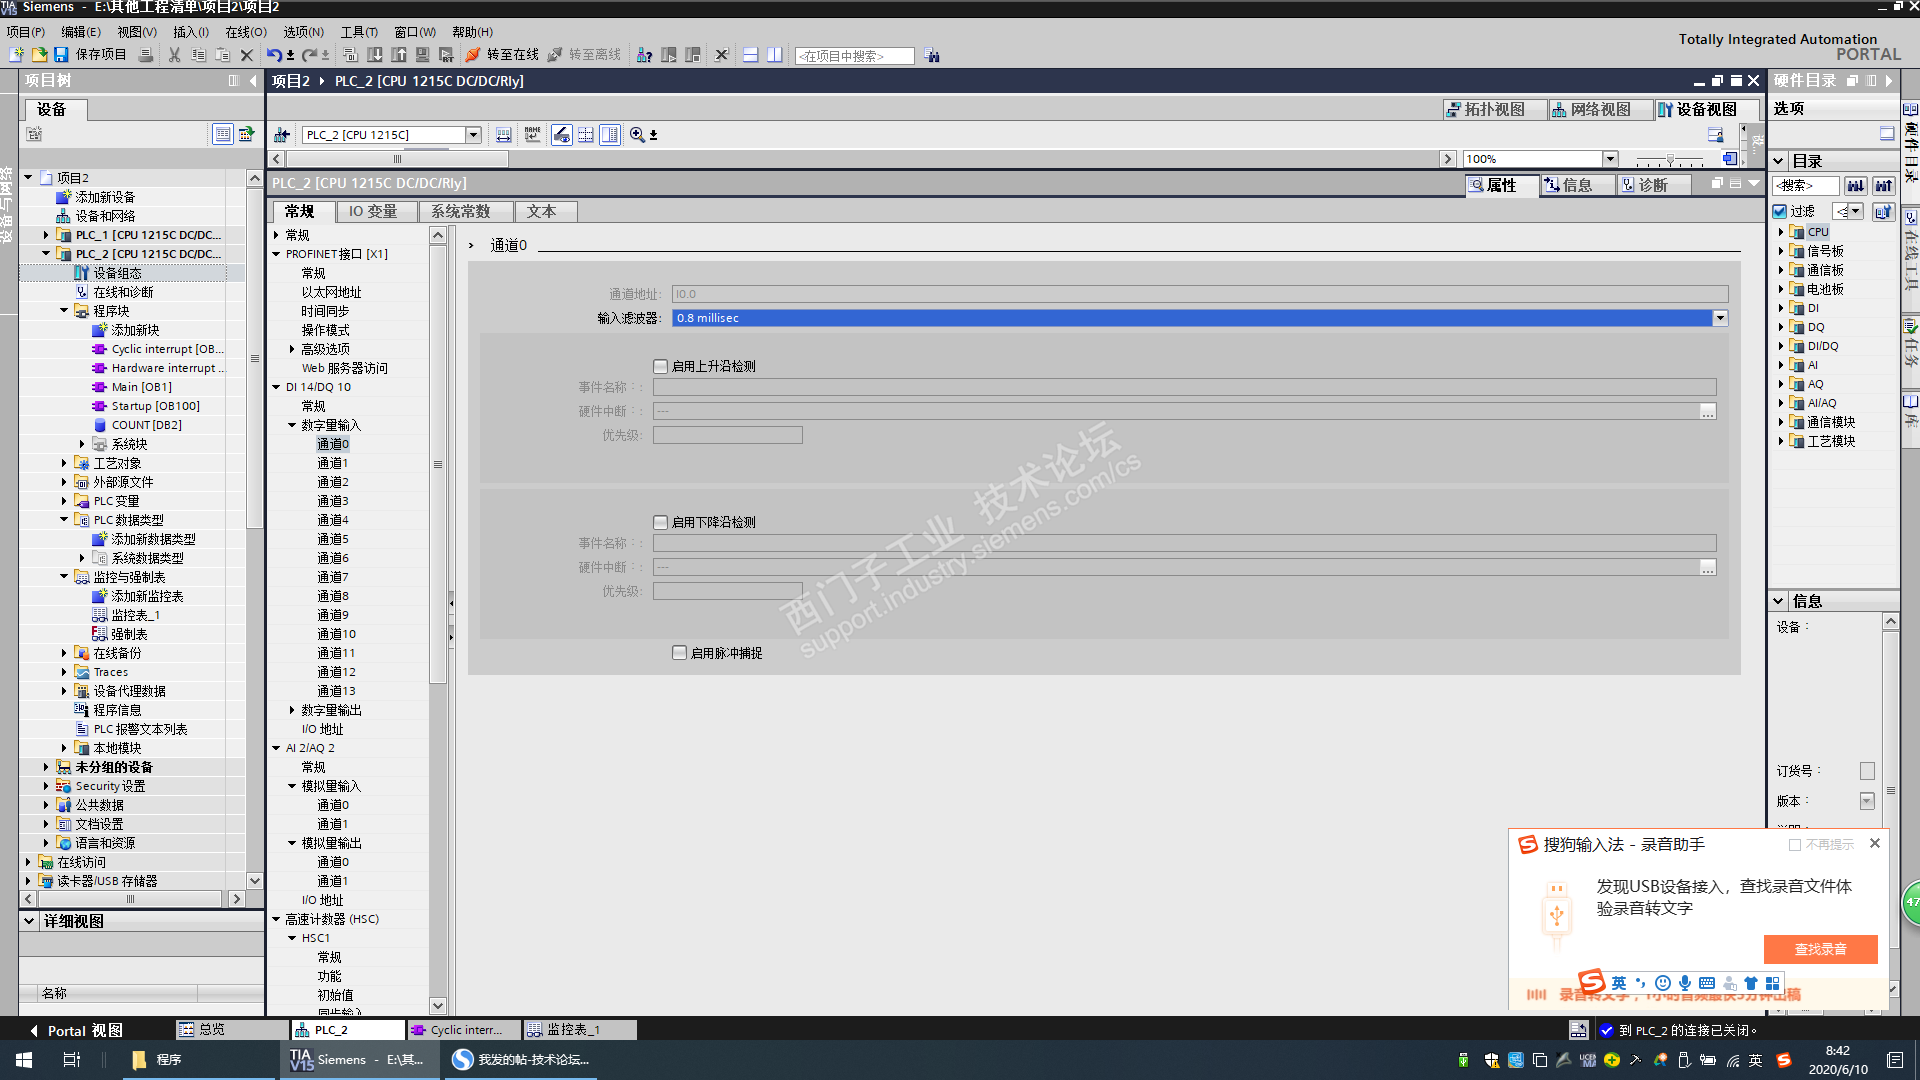Enable 启用下降沿检测 checkbox
Viewport: 1920px width, 1080px height.
pyautogui.click(x=660, y=523)
